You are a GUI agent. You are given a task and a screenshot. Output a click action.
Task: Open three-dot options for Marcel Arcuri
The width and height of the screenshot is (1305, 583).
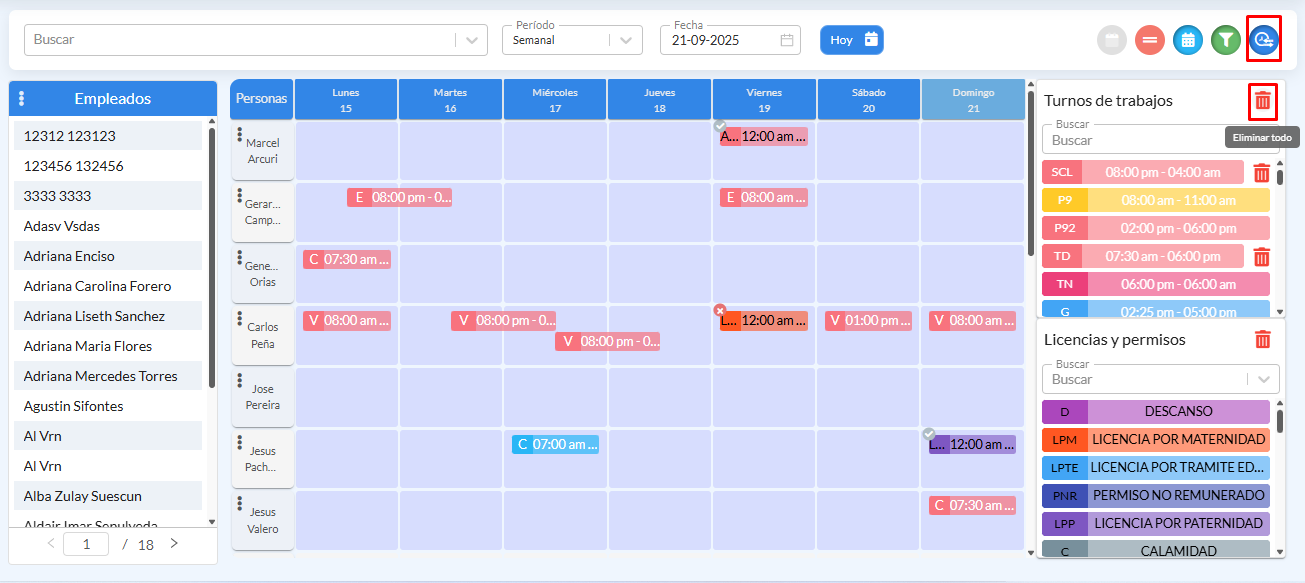coord(240,135)
